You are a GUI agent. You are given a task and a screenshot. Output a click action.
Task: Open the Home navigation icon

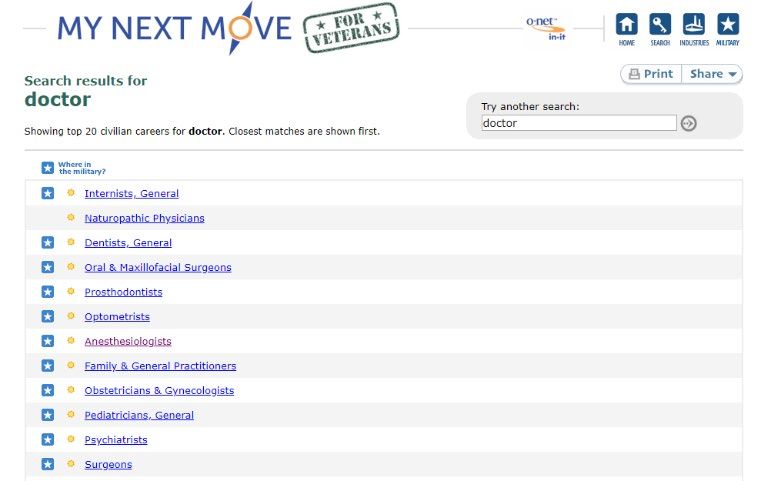pos(626,29)
